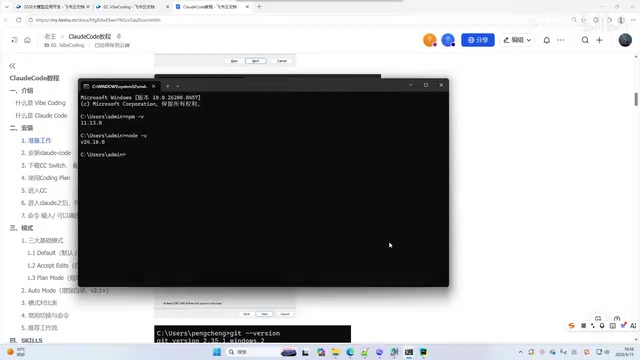Show hidden system tray icons chevron
Image resolution: width=640 pixels, height=360 pixels.
click(x=520, y=352)
